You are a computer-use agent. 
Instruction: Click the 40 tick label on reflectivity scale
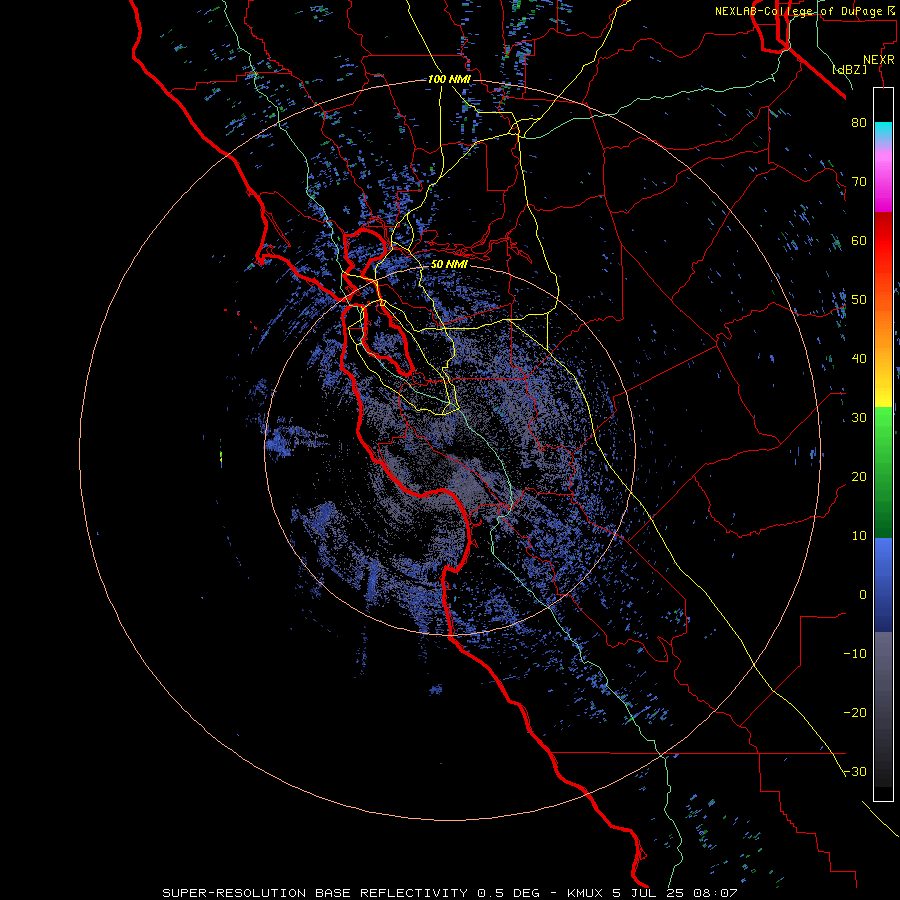859,359
